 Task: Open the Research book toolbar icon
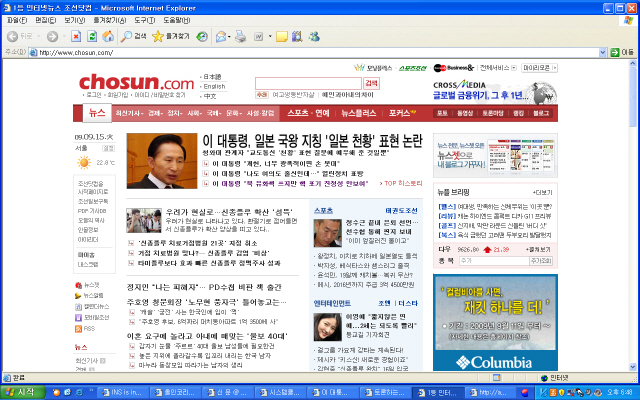pos(297,37)
